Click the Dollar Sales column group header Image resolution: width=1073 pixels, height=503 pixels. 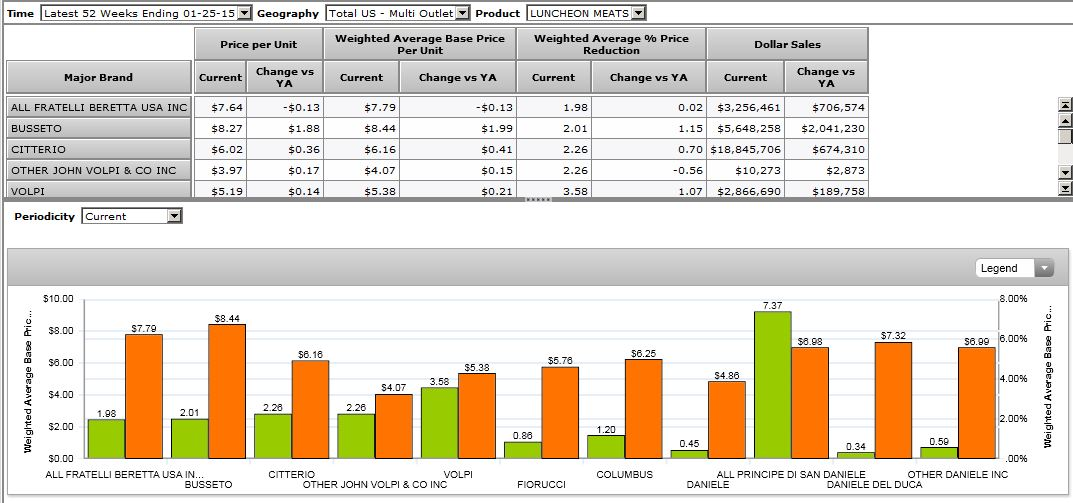[x=787, y=44]
